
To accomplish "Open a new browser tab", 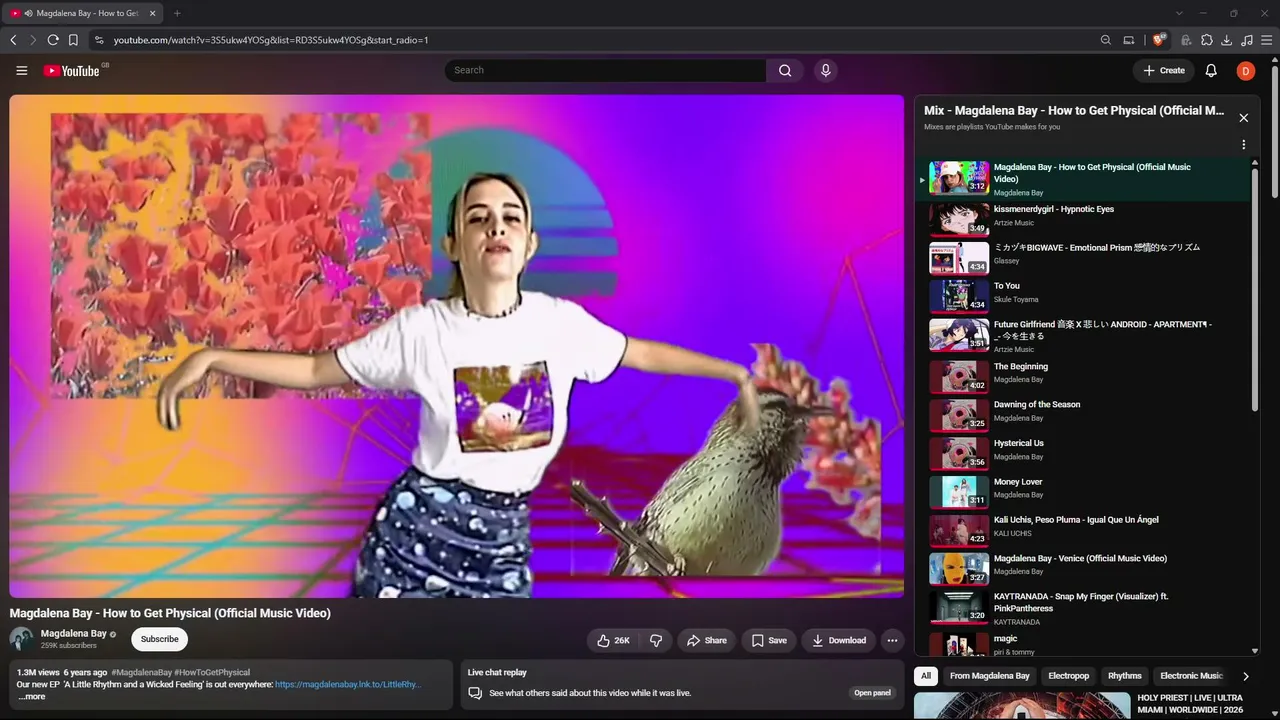I will point(177,13).
